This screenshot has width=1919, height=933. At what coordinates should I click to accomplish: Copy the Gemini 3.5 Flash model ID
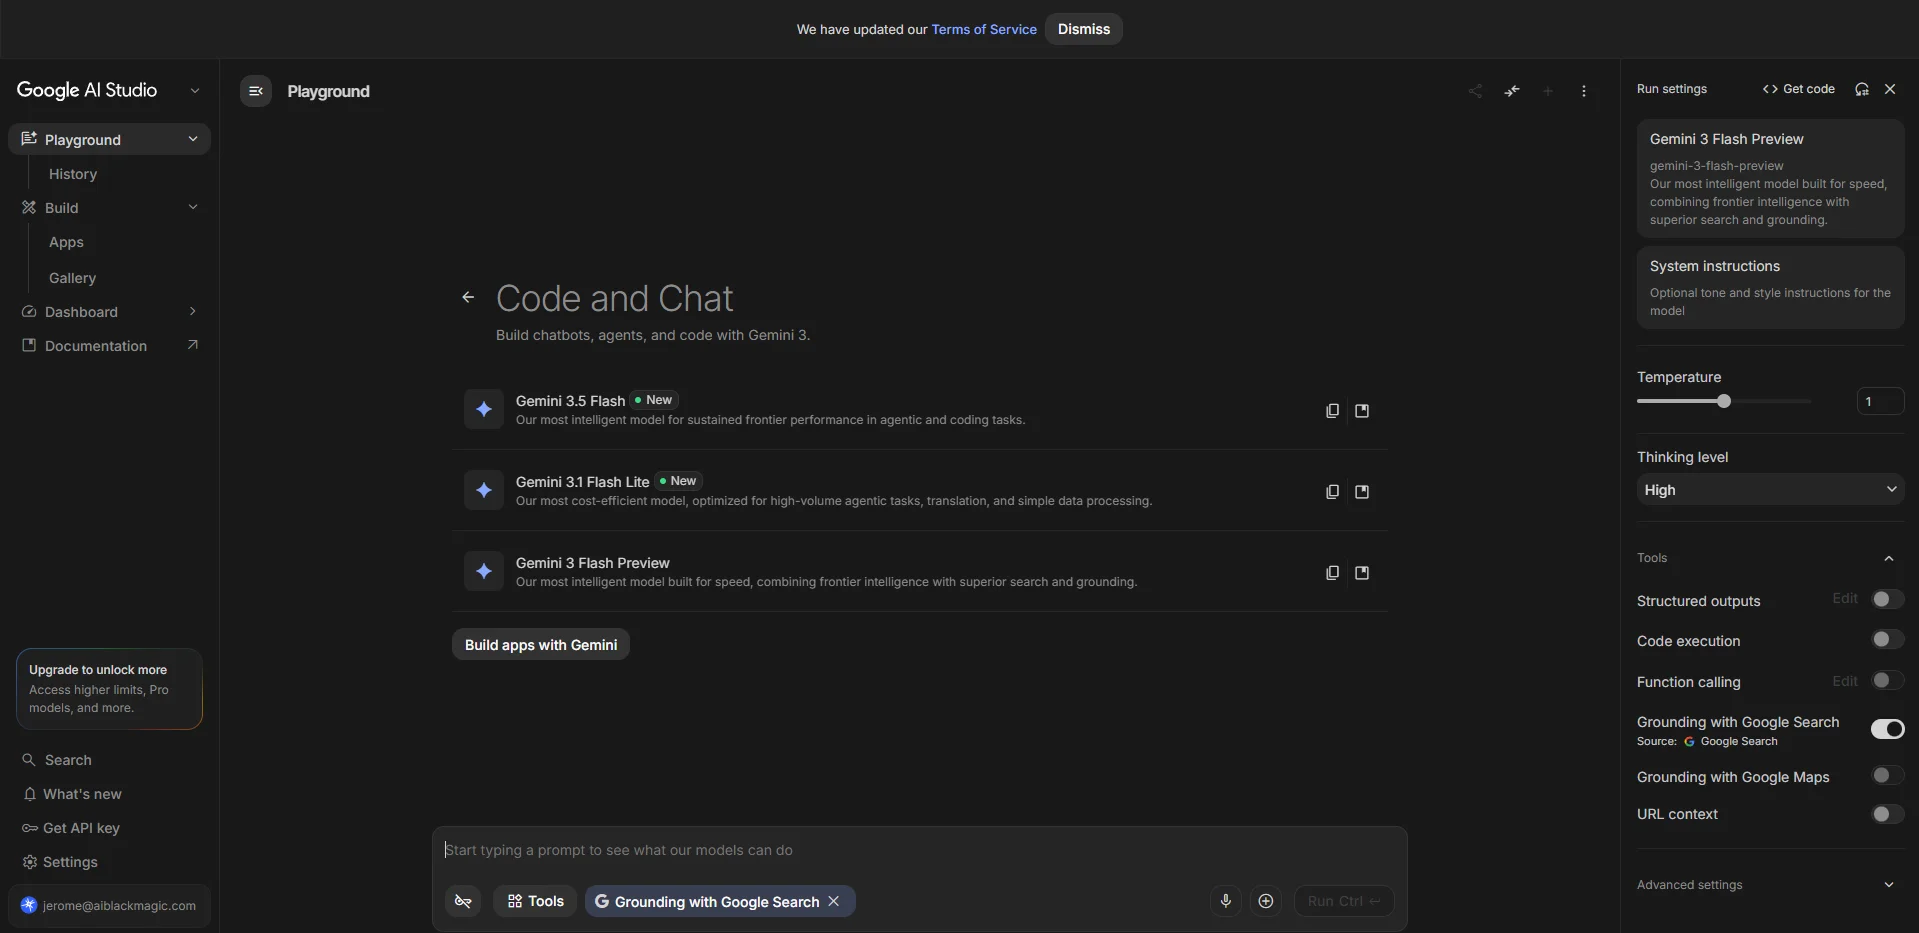point(1332,411)
